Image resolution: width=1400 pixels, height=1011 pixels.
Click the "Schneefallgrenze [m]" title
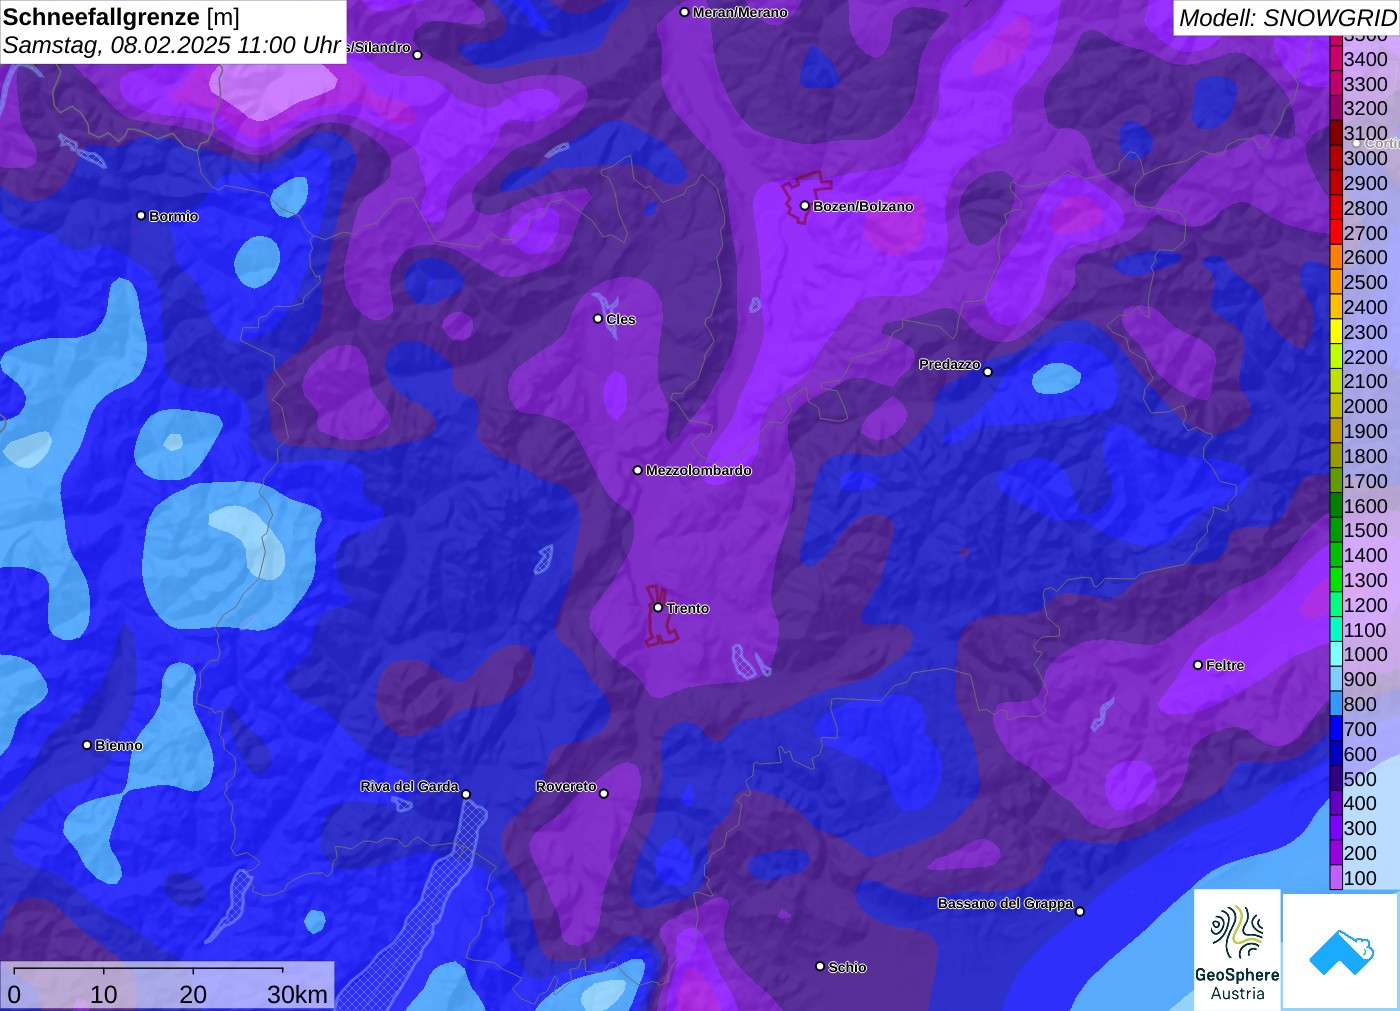pyautogui.click(x=121, y=17)
